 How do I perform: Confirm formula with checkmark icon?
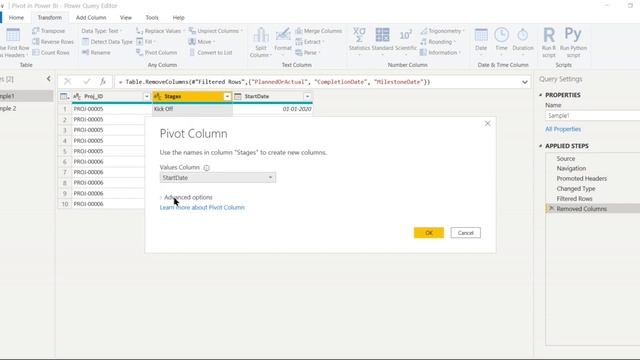(x=86, y=82)
